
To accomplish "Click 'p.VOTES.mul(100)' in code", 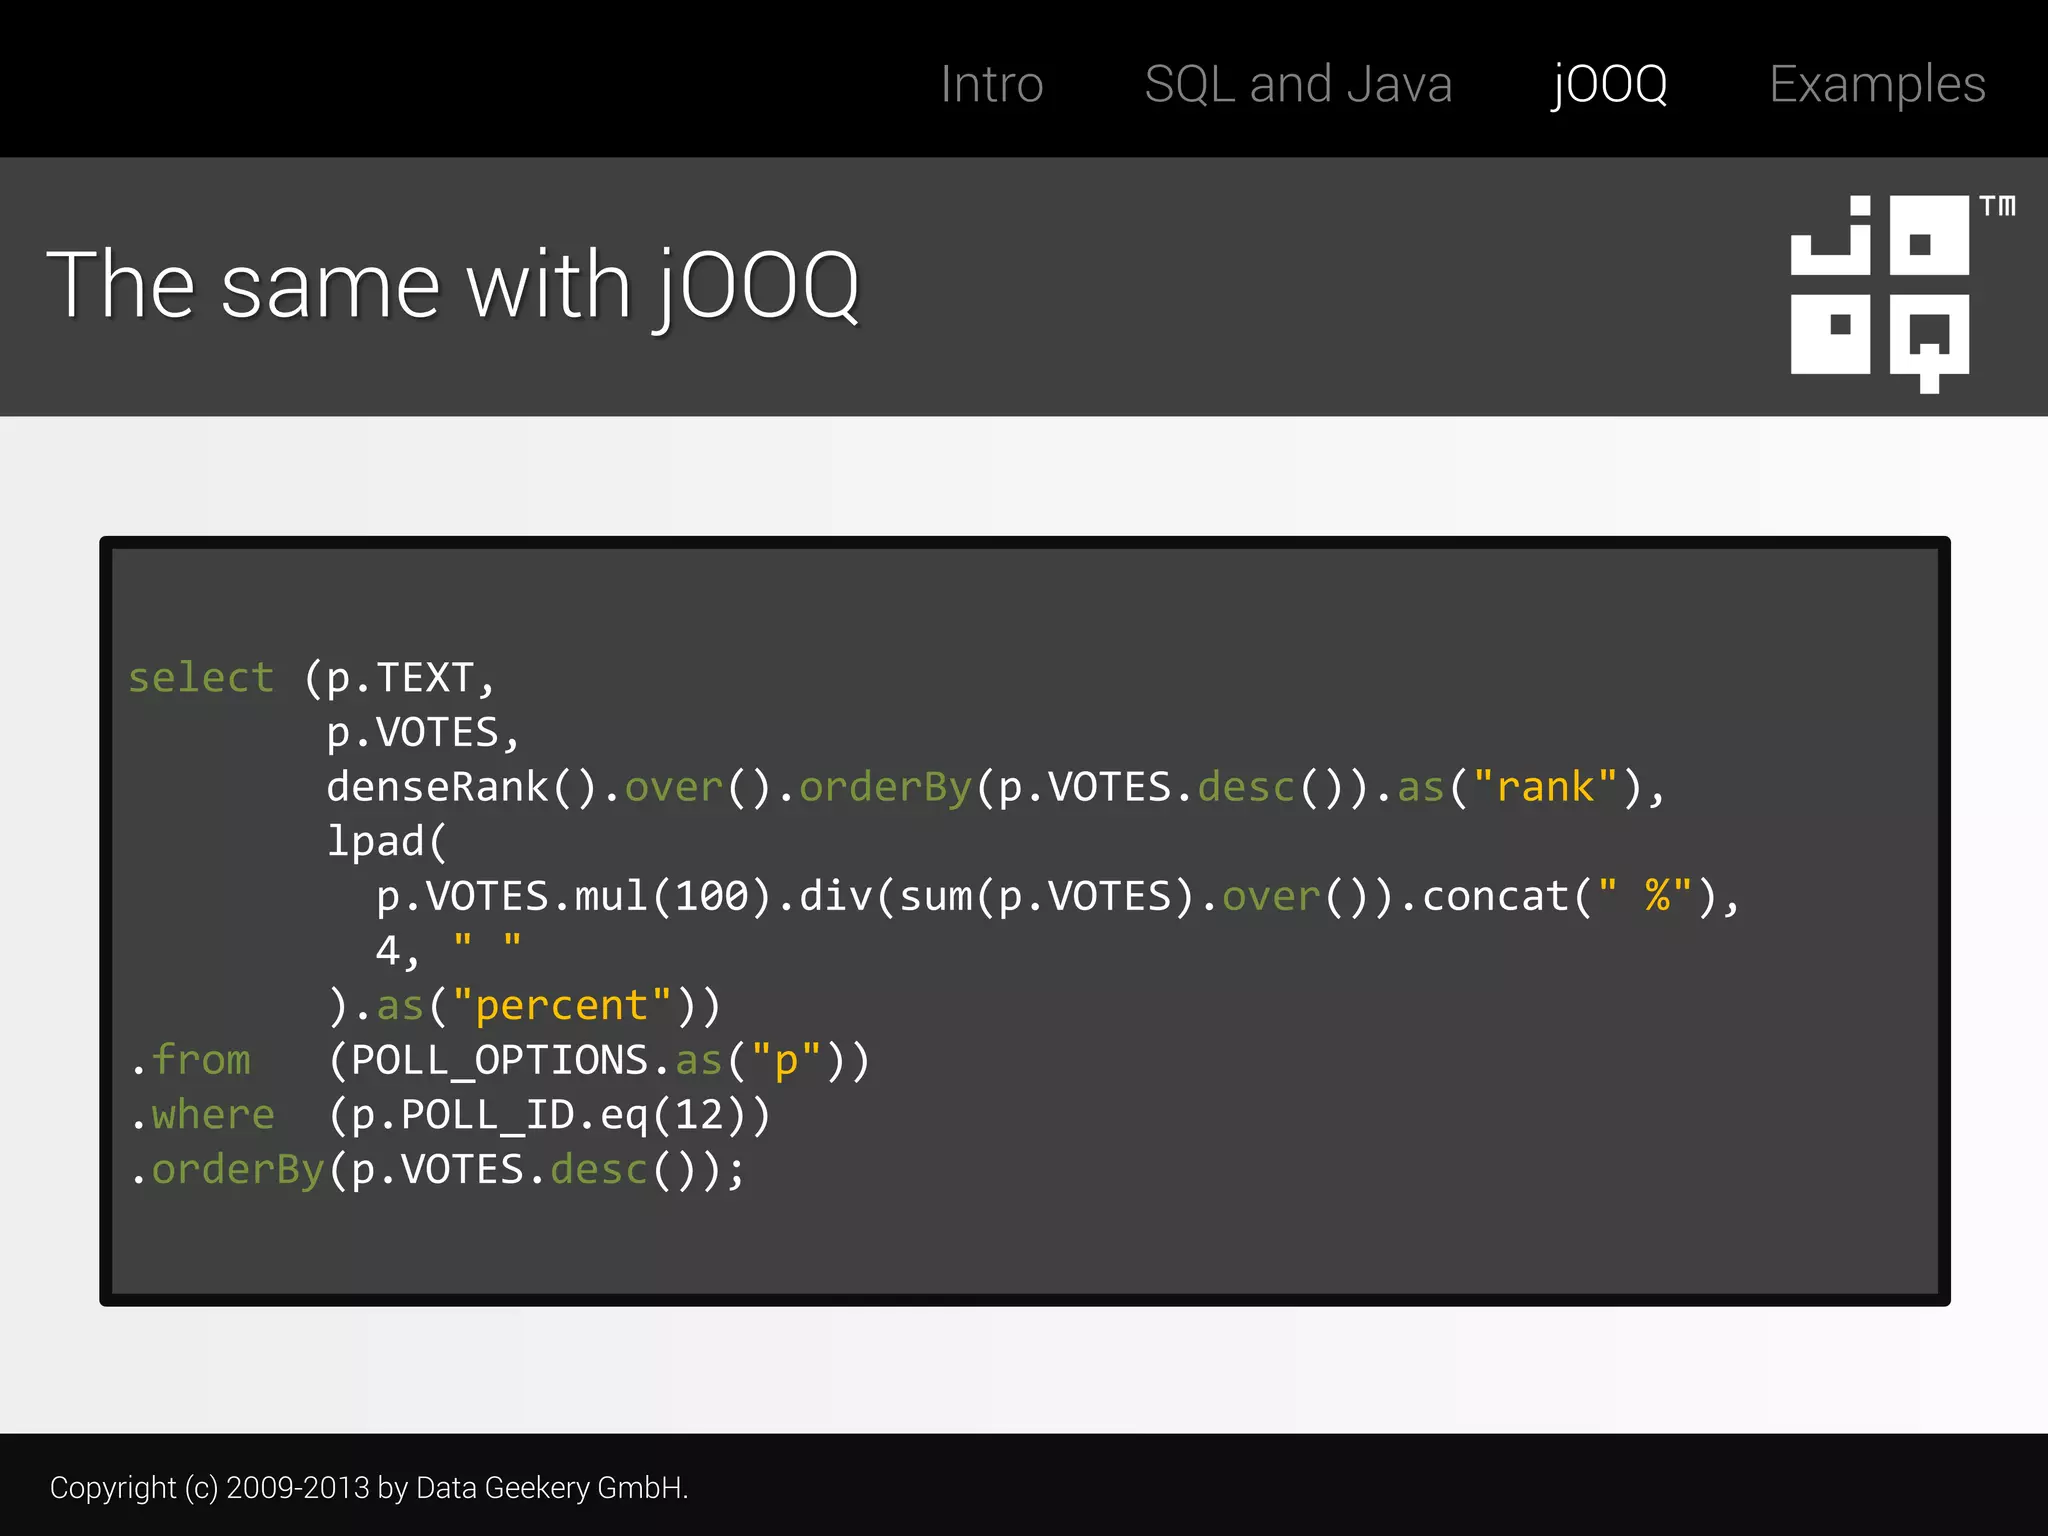I will [574, 896].
